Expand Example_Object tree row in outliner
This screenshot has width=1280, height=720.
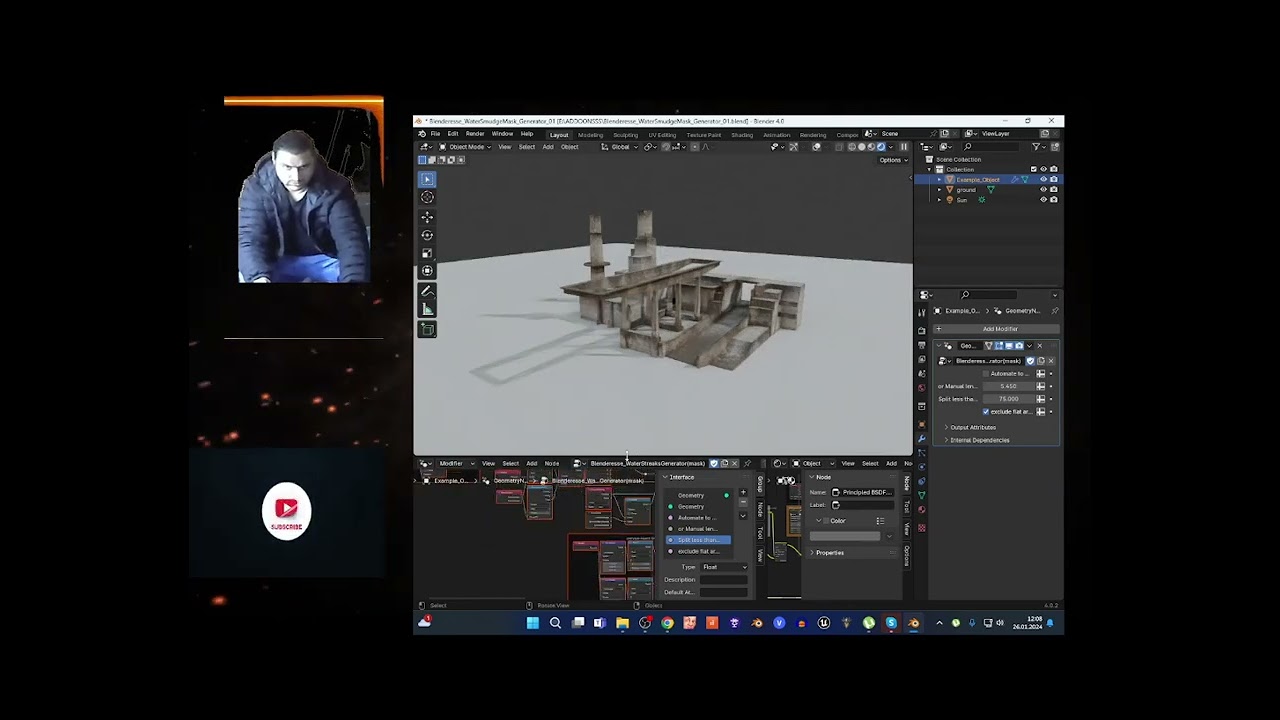940,179
